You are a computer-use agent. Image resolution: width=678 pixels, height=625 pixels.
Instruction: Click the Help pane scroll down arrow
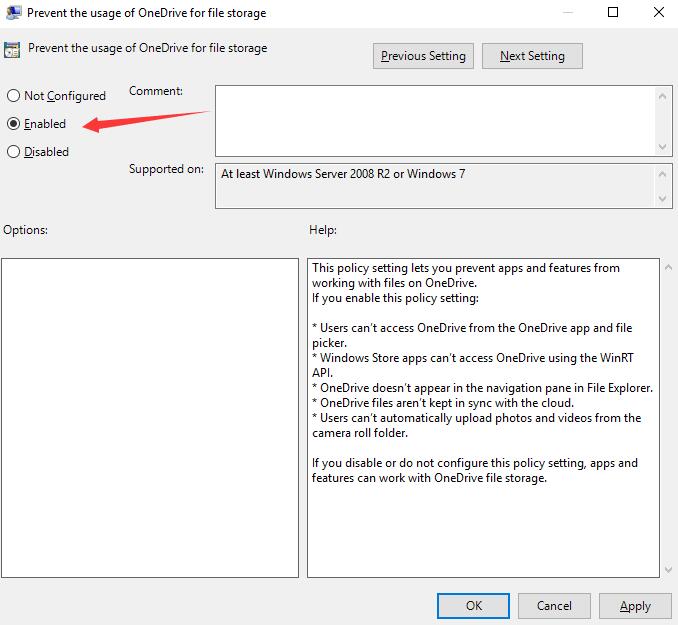(x=668, y=569)
